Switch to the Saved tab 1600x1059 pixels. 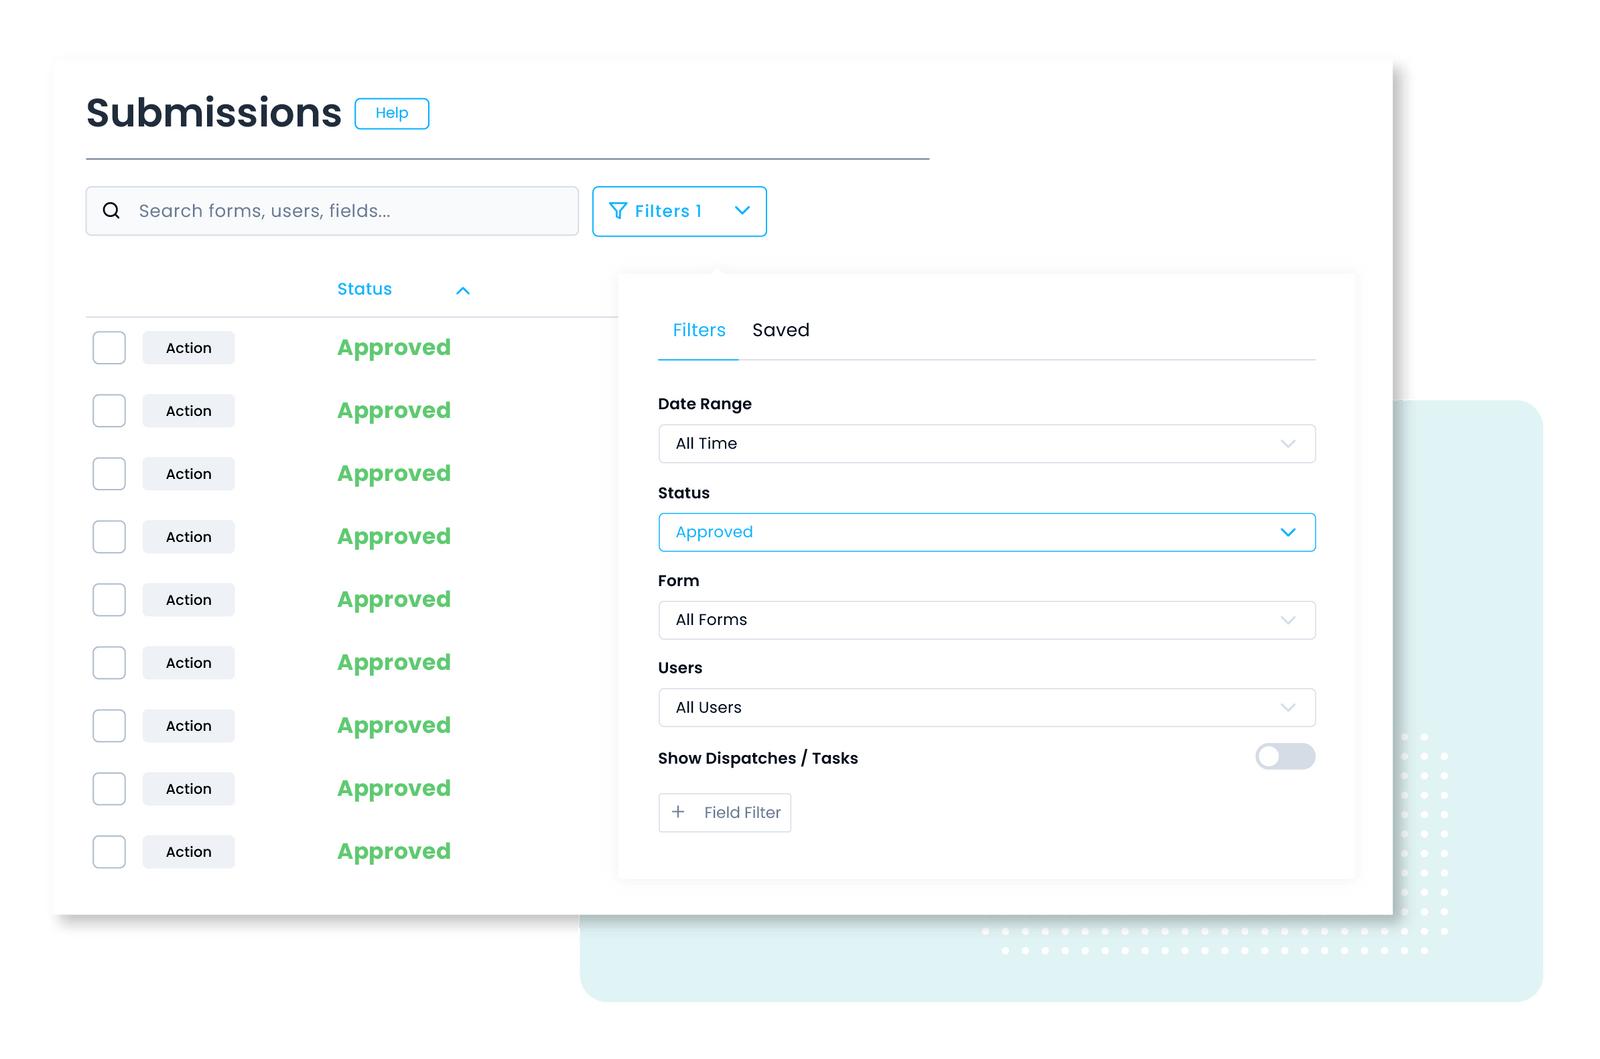780,330
